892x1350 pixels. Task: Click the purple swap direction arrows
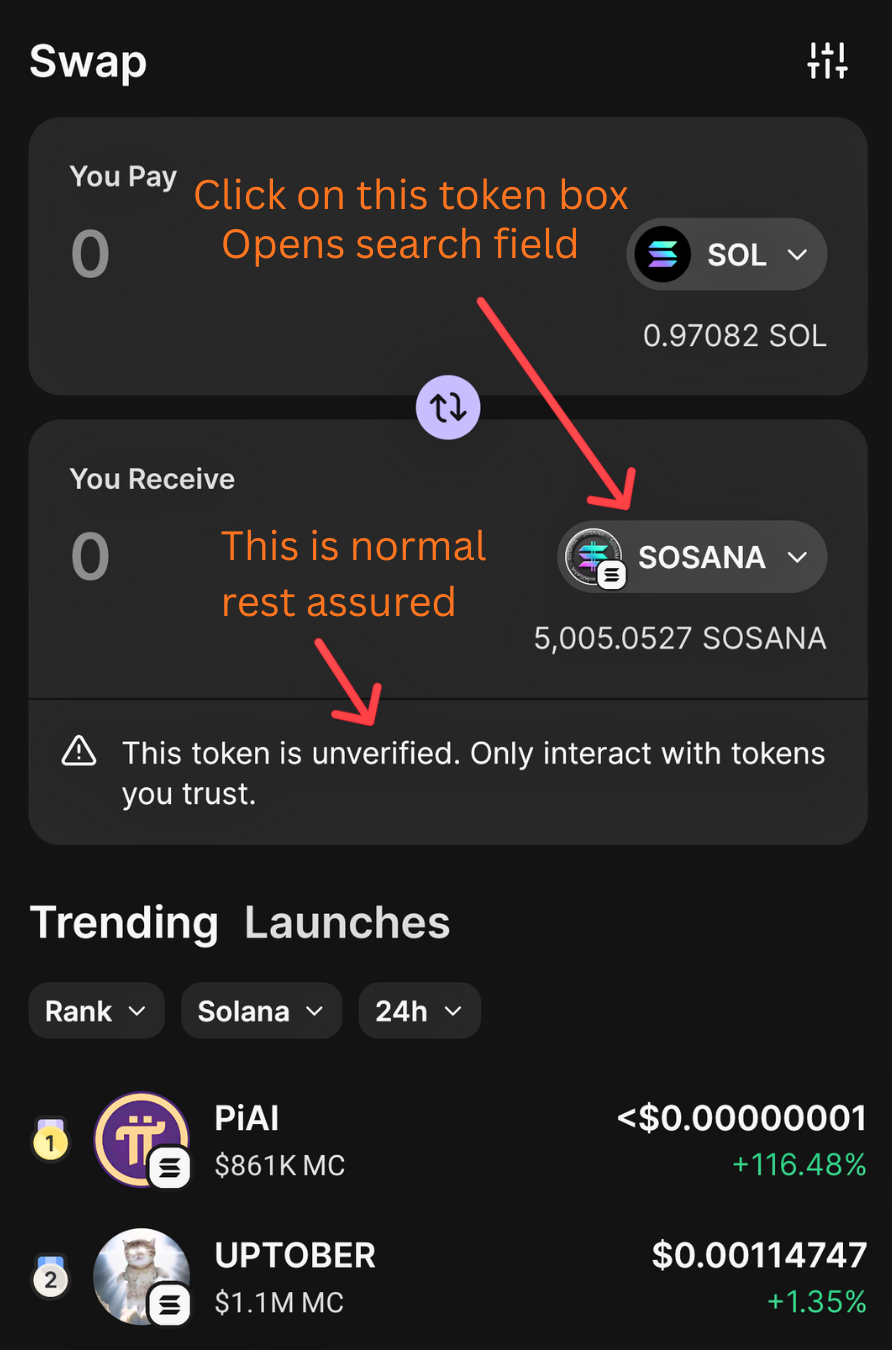447,407
